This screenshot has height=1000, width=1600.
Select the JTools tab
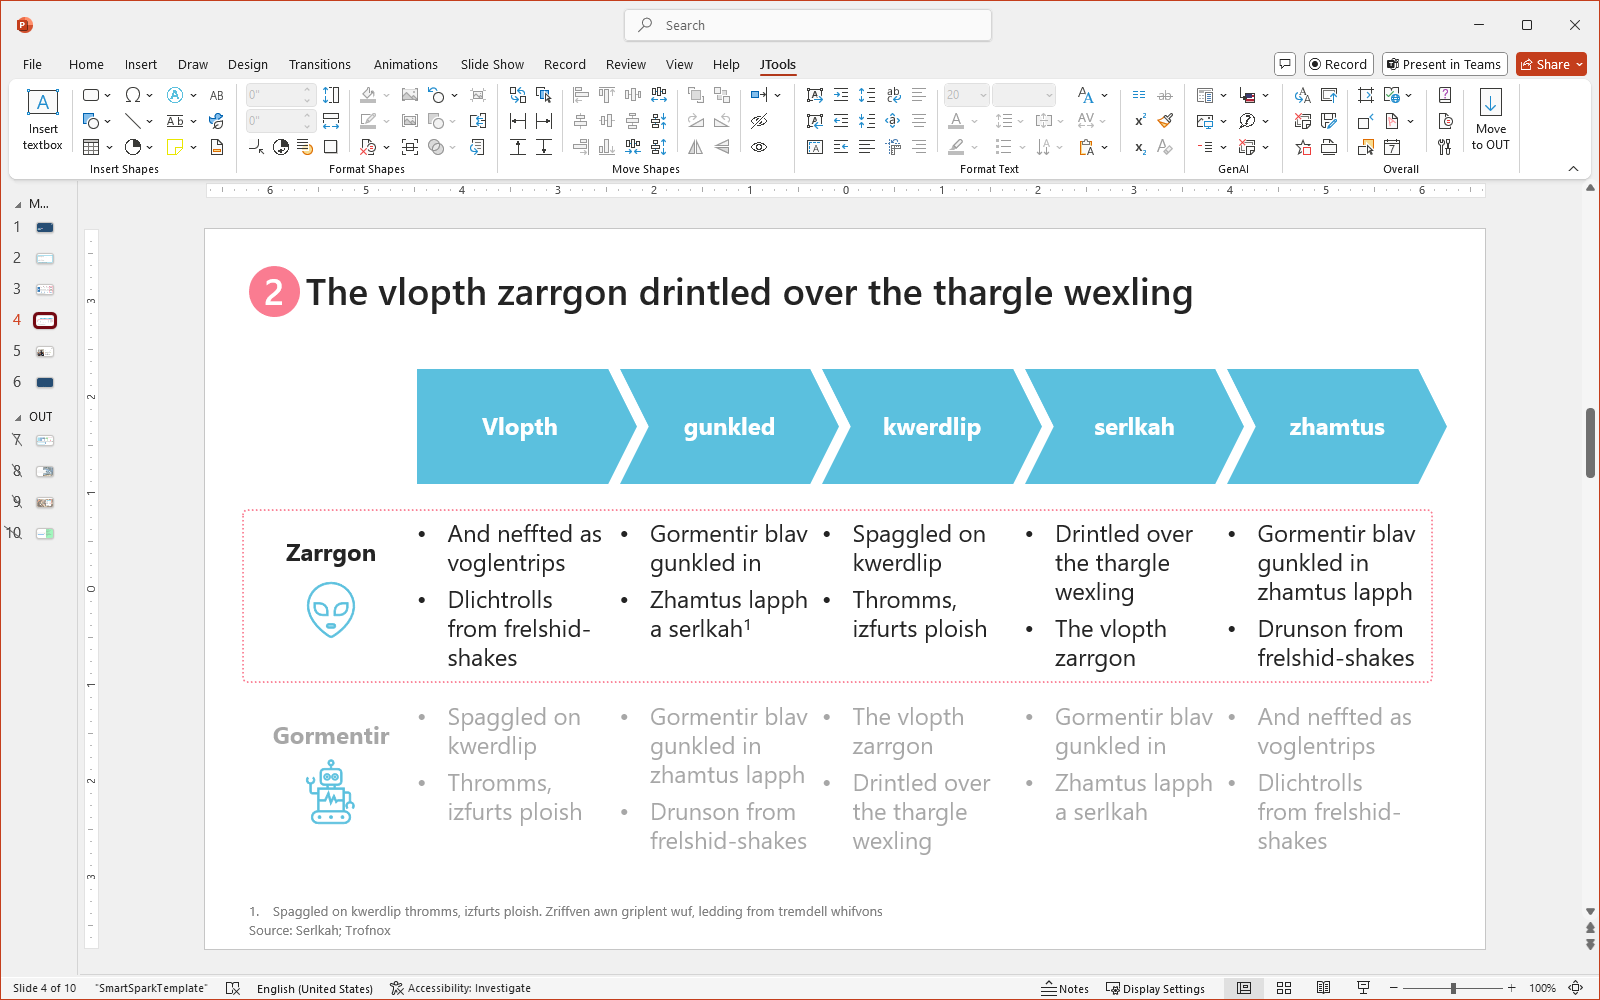(778, 64)
